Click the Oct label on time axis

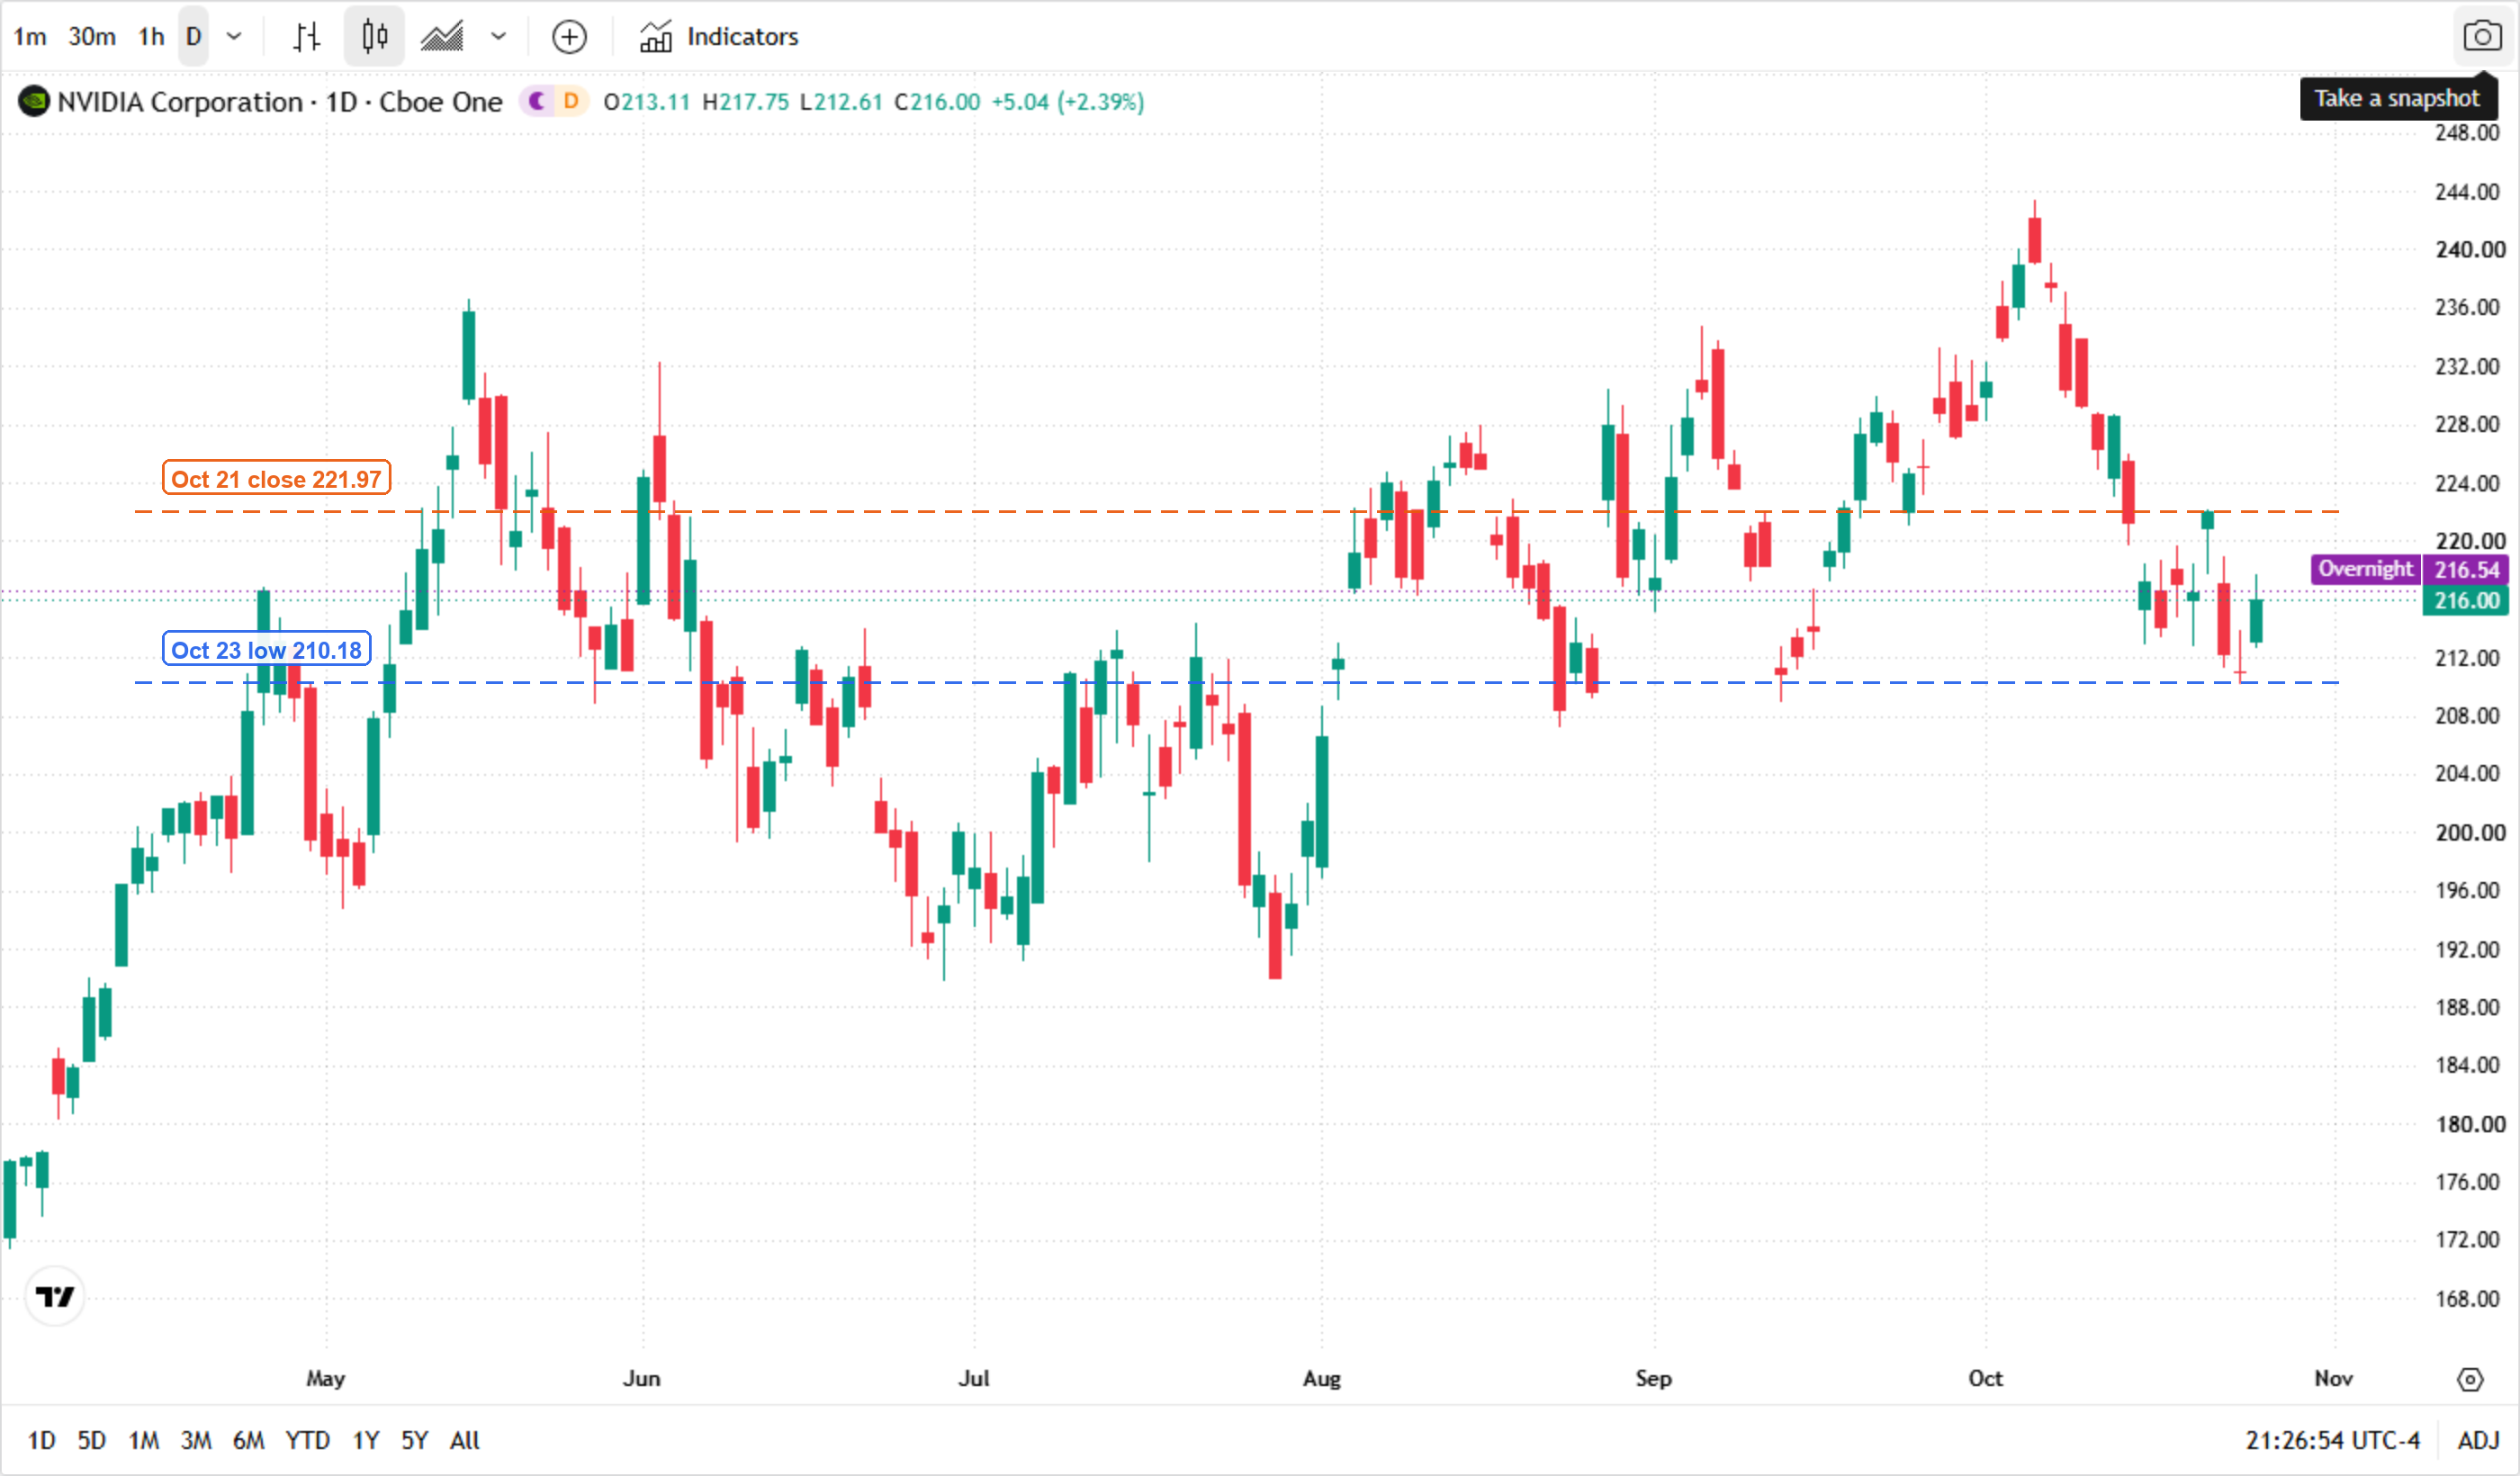click(x=1985, y=1378)
